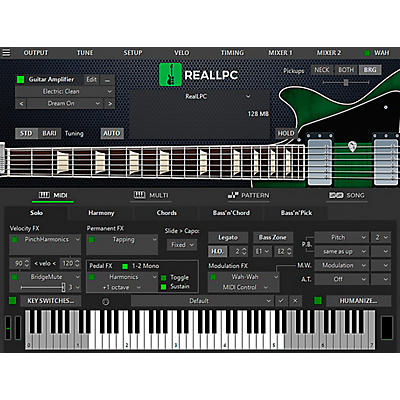Viewport: 400px width, 400px height.
Task: Select STD tuning
Action: (26, 133)
